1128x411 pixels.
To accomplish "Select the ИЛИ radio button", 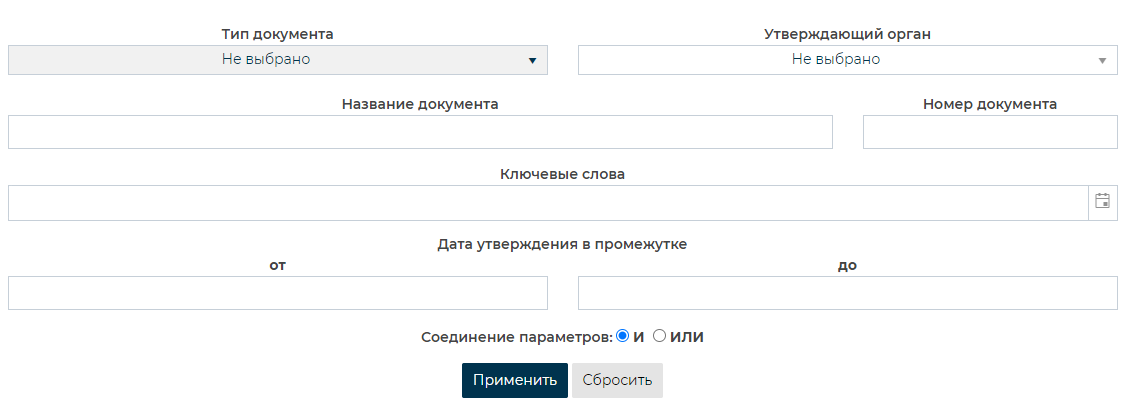I will coord(659,337).
